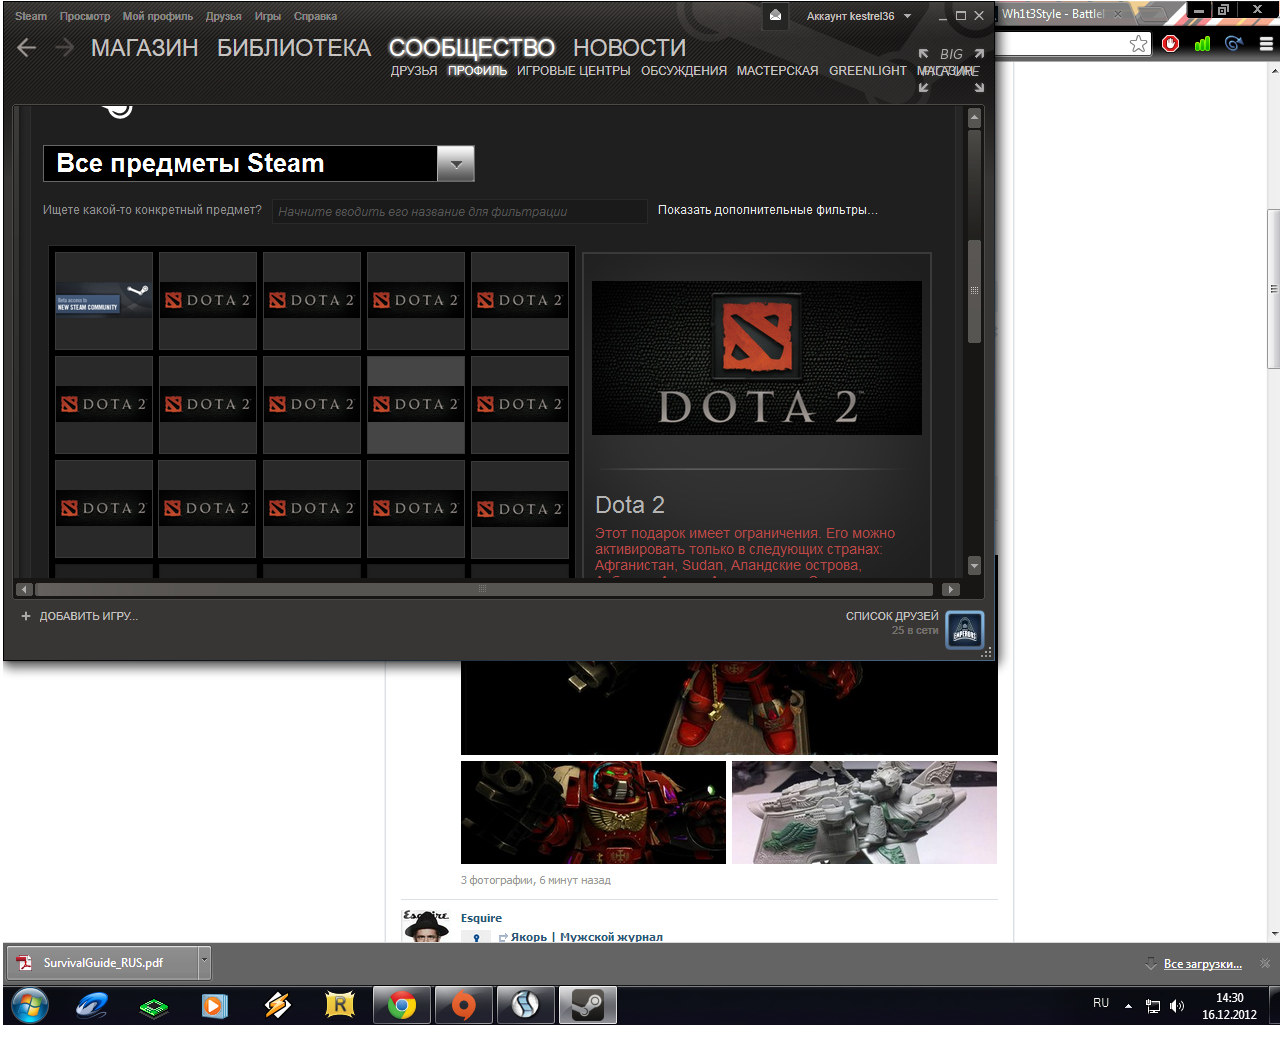Go to the БИБЛИОТЕКА section
This screenshot has height=1056, width=1280.
(x=294, y=48)
